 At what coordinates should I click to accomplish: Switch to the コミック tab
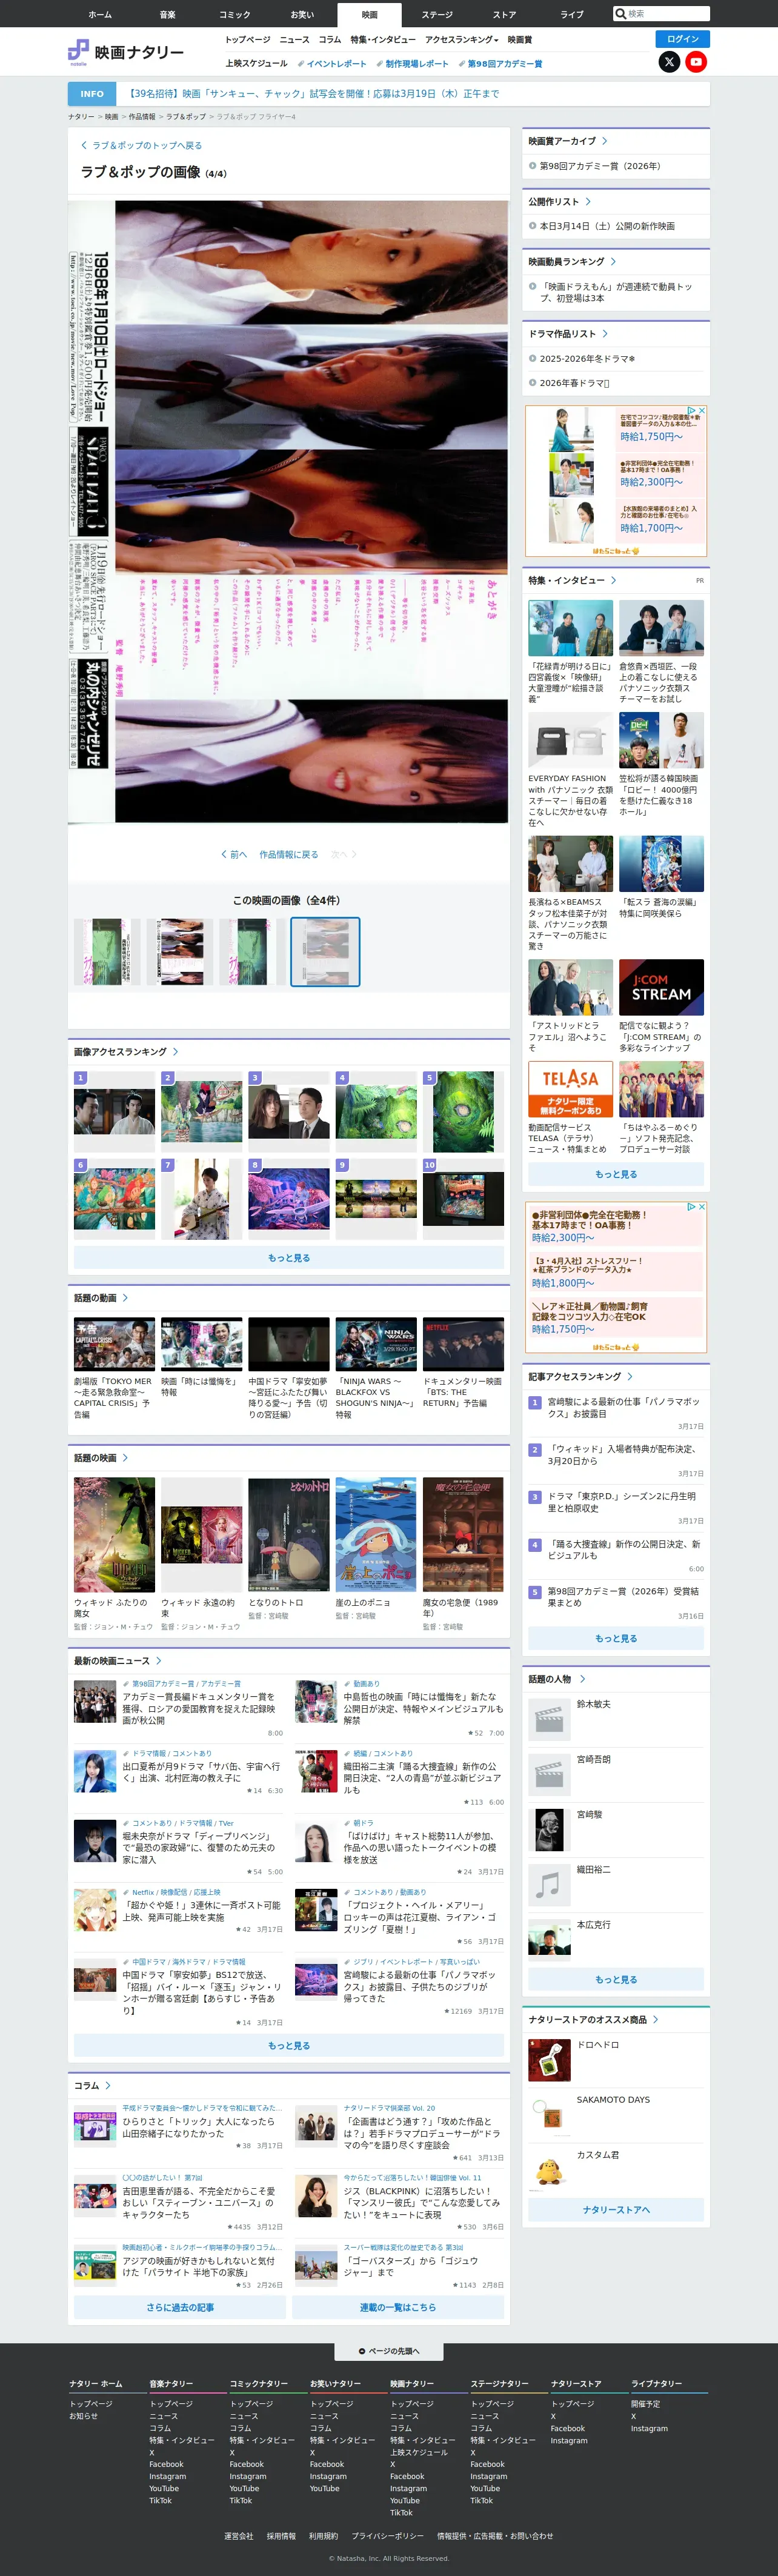pos(234,15)
